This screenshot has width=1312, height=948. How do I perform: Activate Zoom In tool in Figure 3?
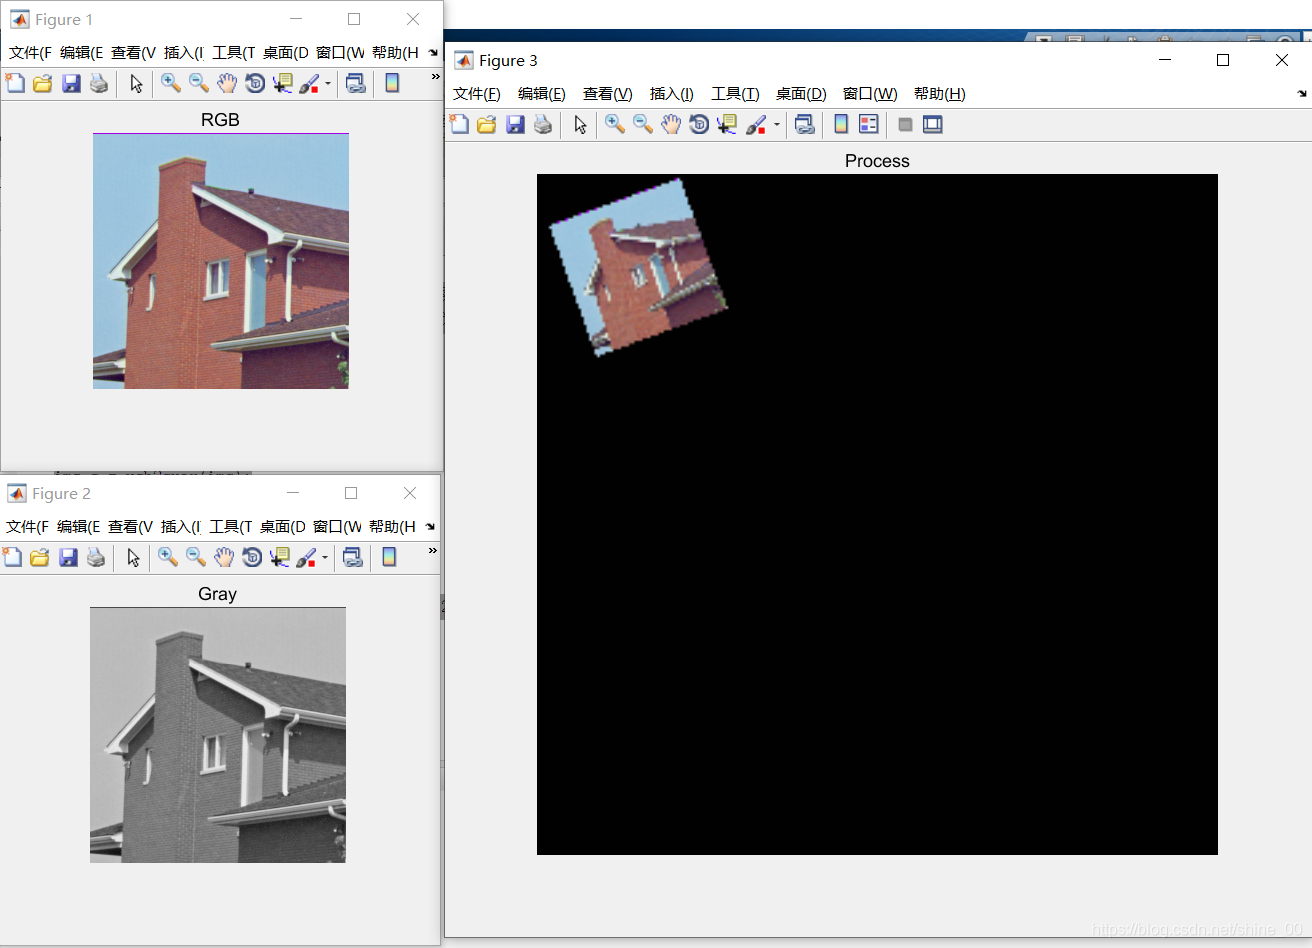(615, 124)
